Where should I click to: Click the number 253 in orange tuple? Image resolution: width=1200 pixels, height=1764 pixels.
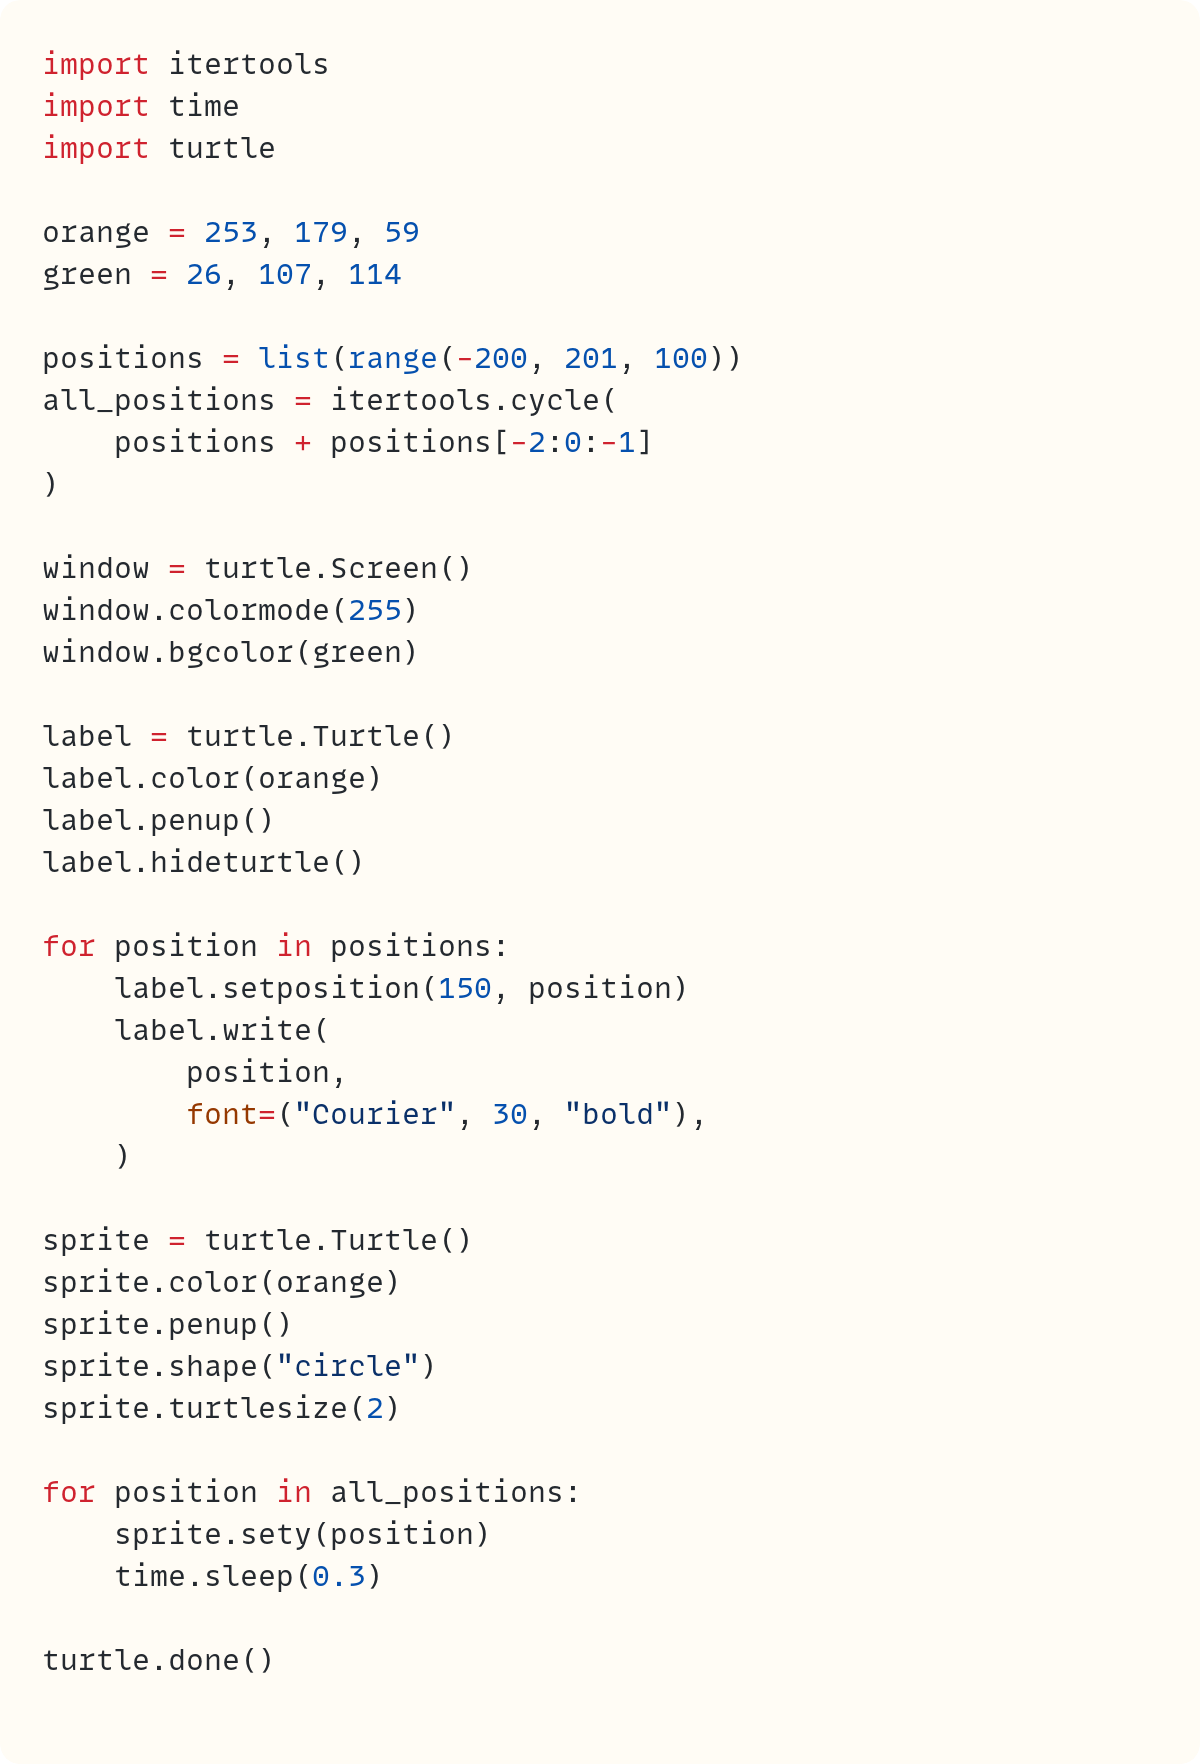point(230,232)
